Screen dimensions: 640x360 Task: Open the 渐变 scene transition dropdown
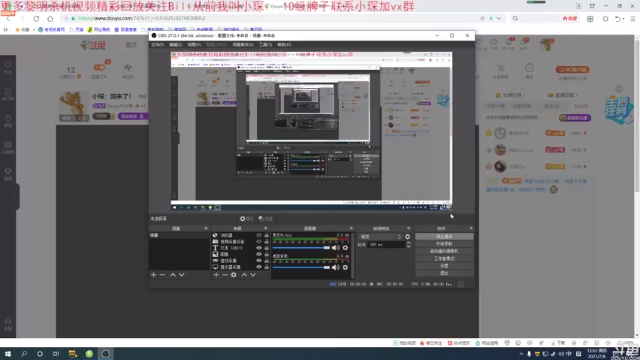tap(380, 237)
